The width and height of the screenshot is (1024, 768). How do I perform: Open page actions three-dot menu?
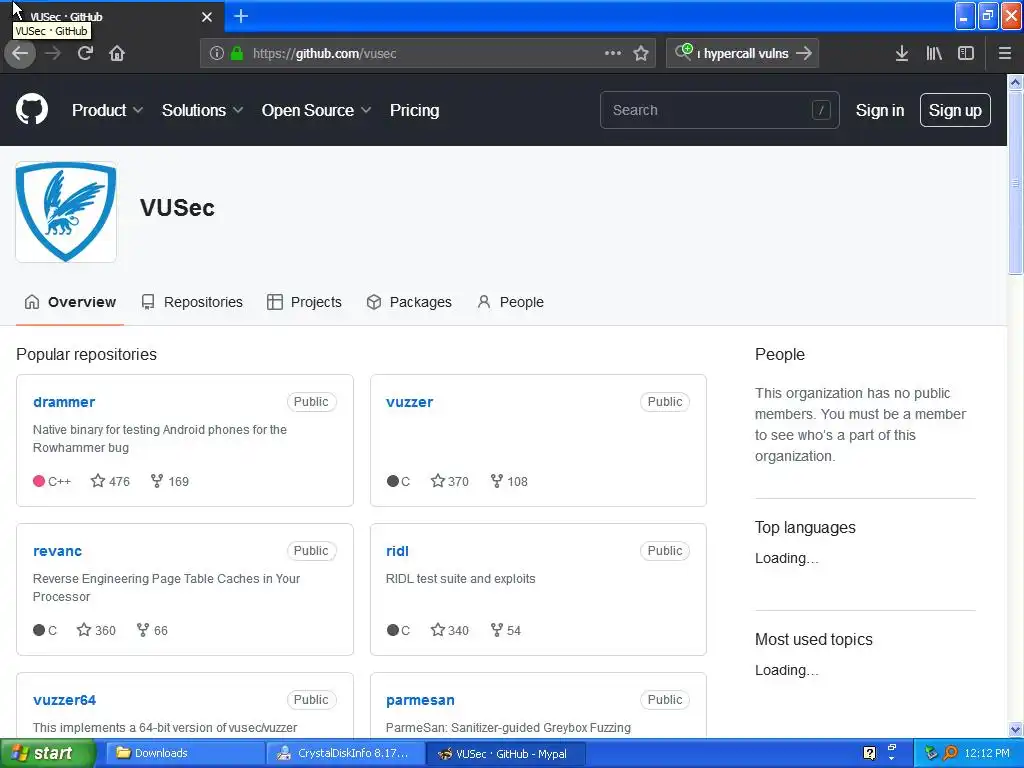613,54
